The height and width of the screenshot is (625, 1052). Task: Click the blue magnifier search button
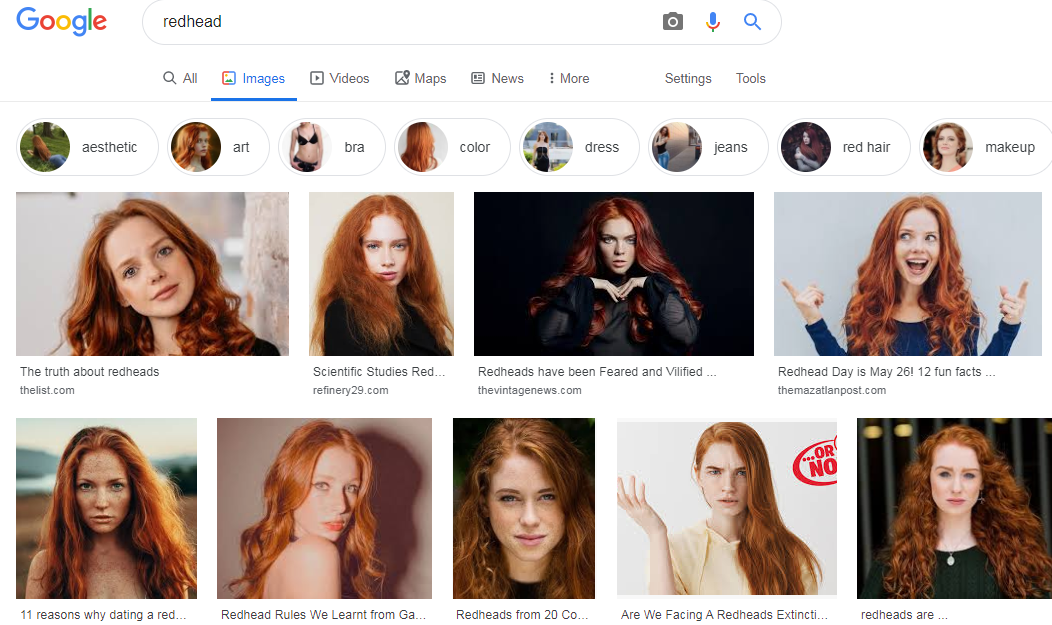tap(752, 21)
